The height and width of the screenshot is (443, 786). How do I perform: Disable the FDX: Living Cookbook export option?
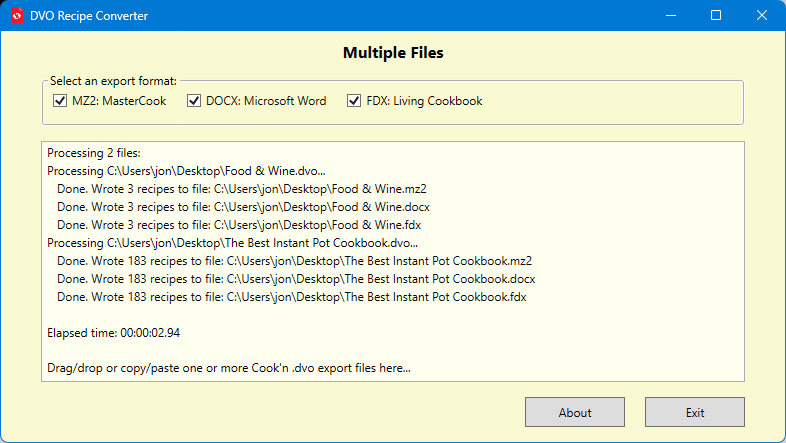[354, 101]
